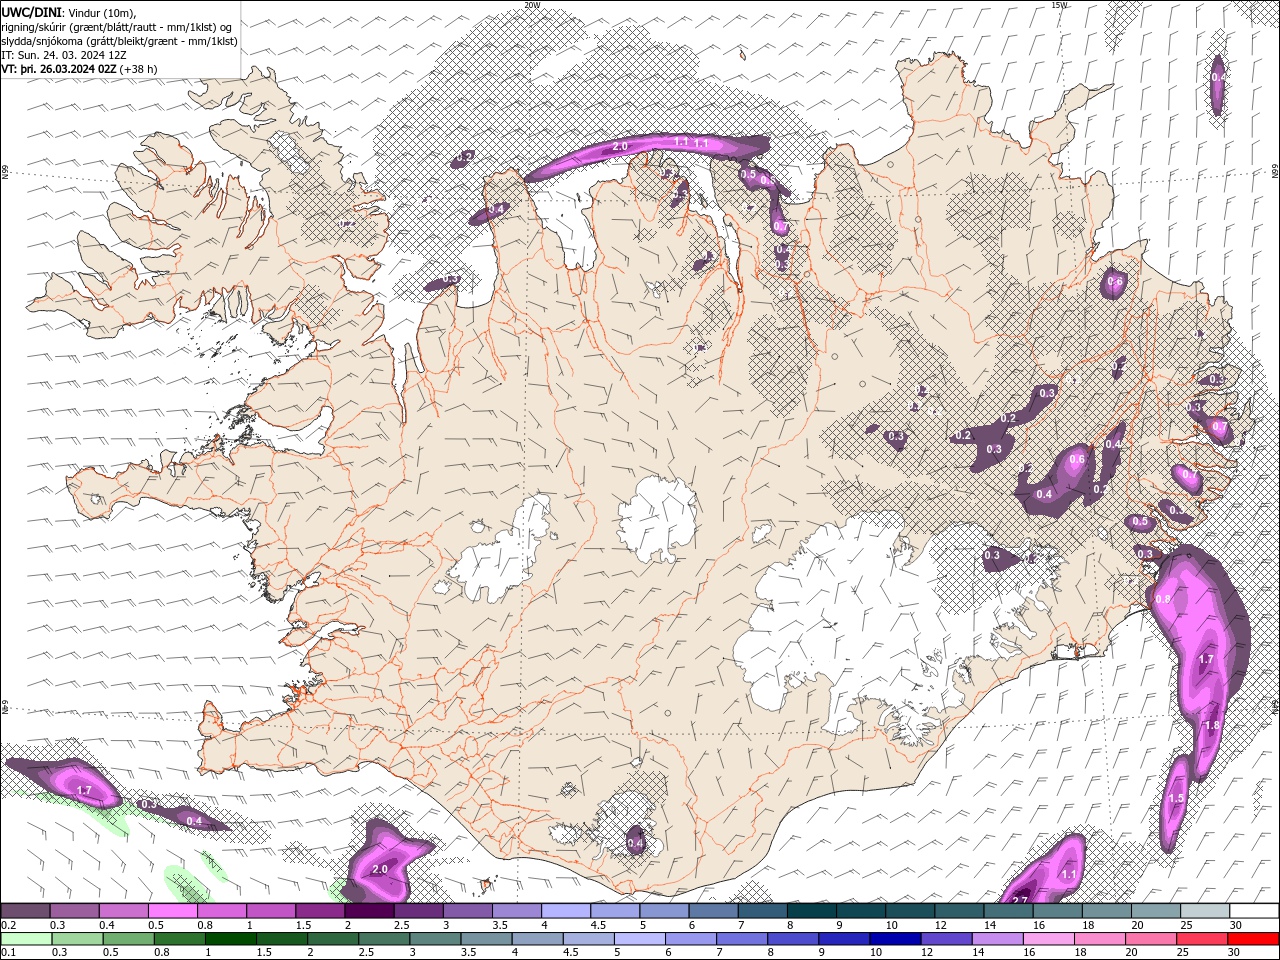Click the '15W' longitude label along the top edge

(1060, 5)
